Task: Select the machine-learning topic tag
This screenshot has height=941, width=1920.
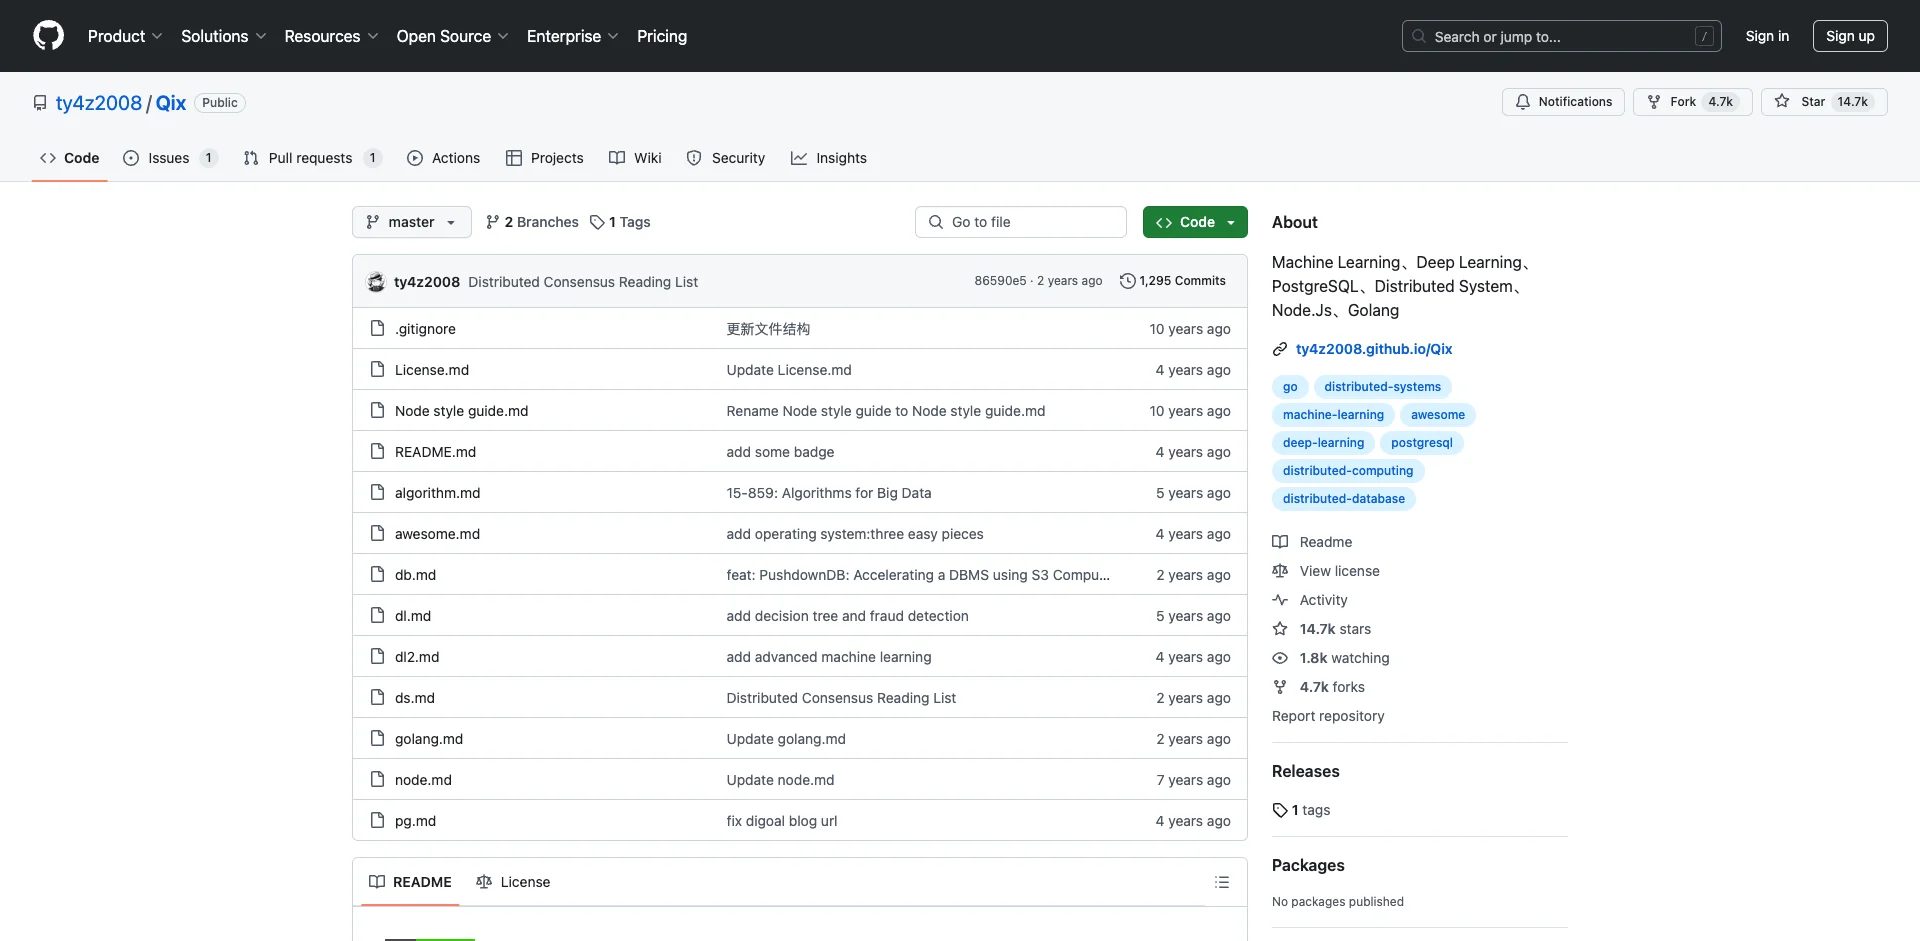Action: coord(1333,415)
